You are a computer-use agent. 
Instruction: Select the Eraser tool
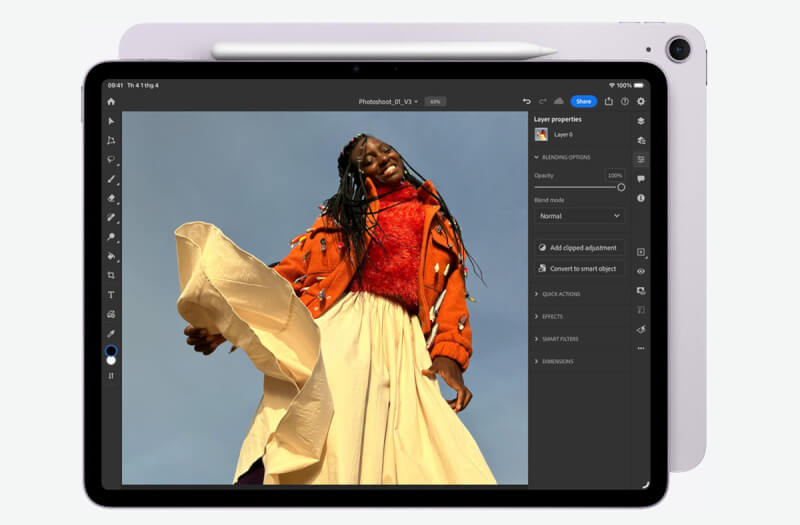click(111, 198)
